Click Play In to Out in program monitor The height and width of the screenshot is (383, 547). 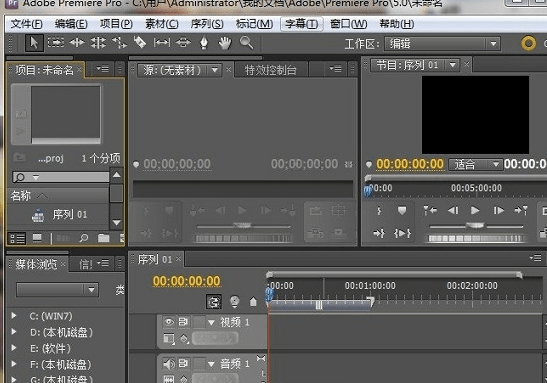point(402,233)
